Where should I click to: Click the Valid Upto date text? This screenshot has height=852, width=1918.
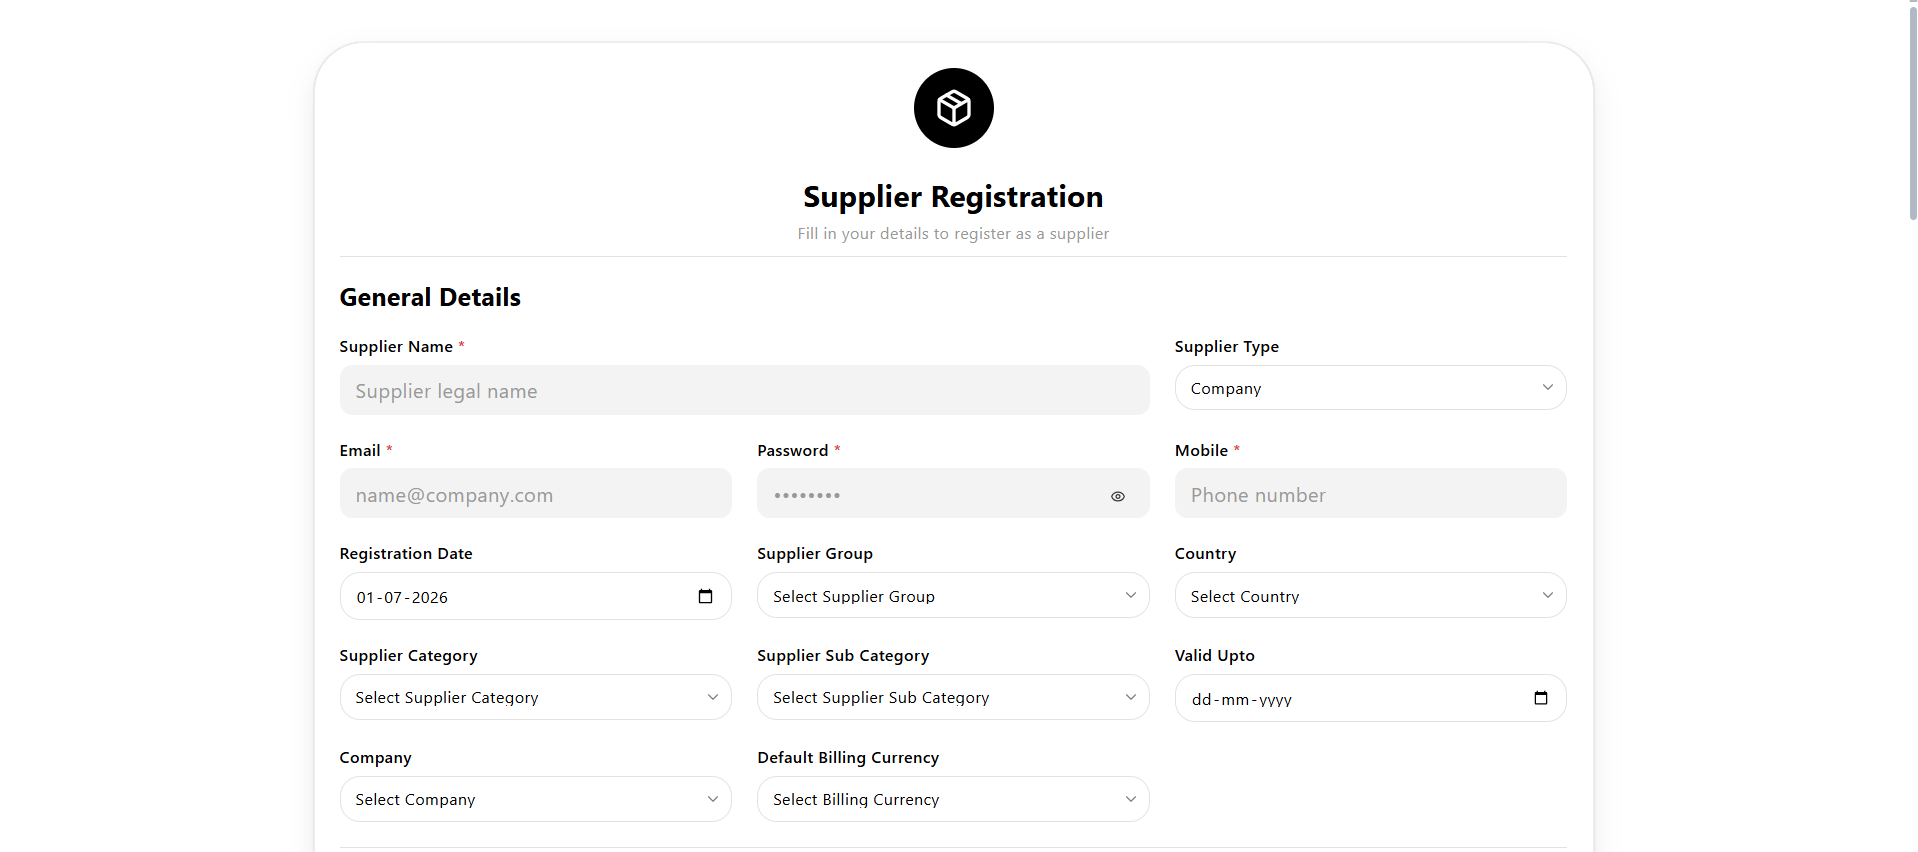coord(1241,699)
